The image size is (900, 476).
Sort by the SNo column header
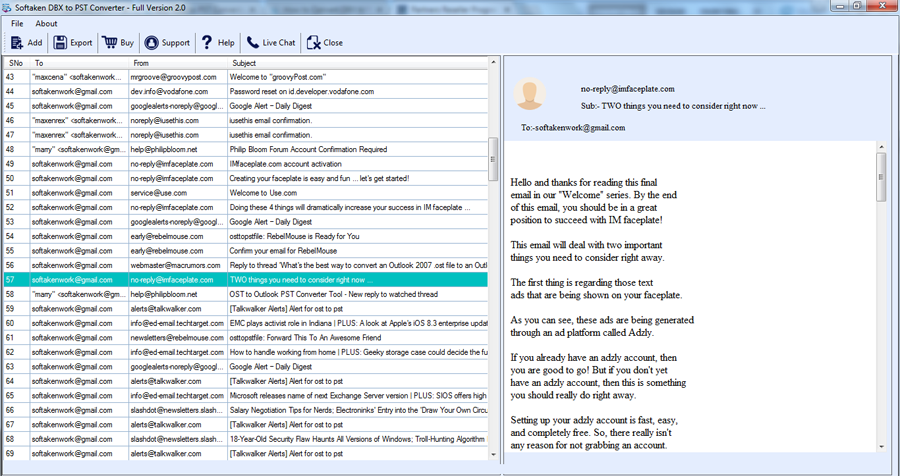click(x=16, y=63)
